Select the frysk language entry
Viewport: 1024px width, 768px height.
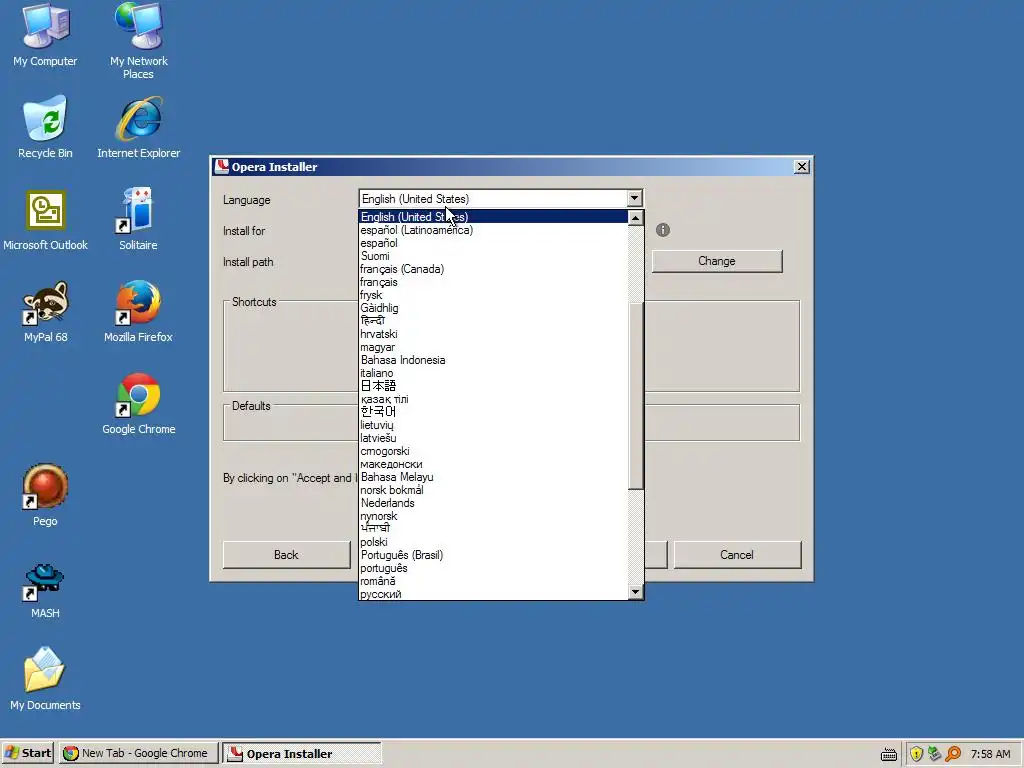pyautogui.click(x=493, y=295)
